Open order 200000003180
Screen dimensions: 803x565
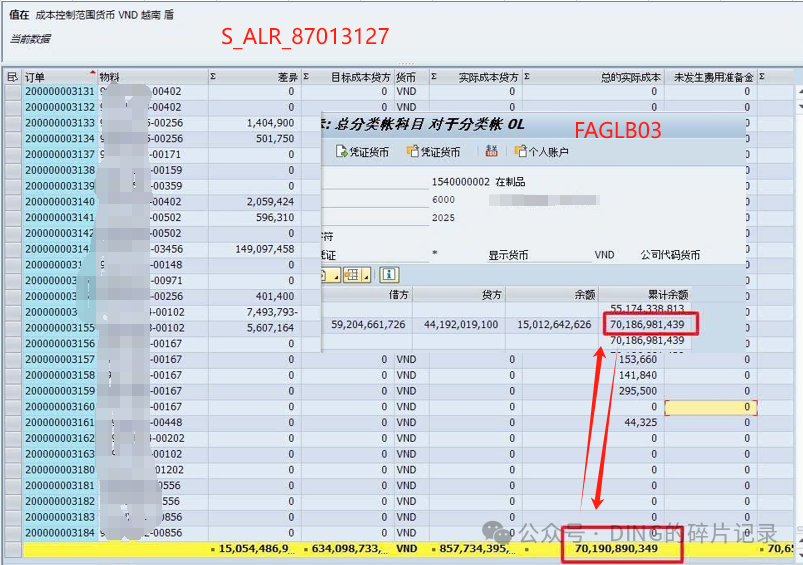tap(60, 470)
